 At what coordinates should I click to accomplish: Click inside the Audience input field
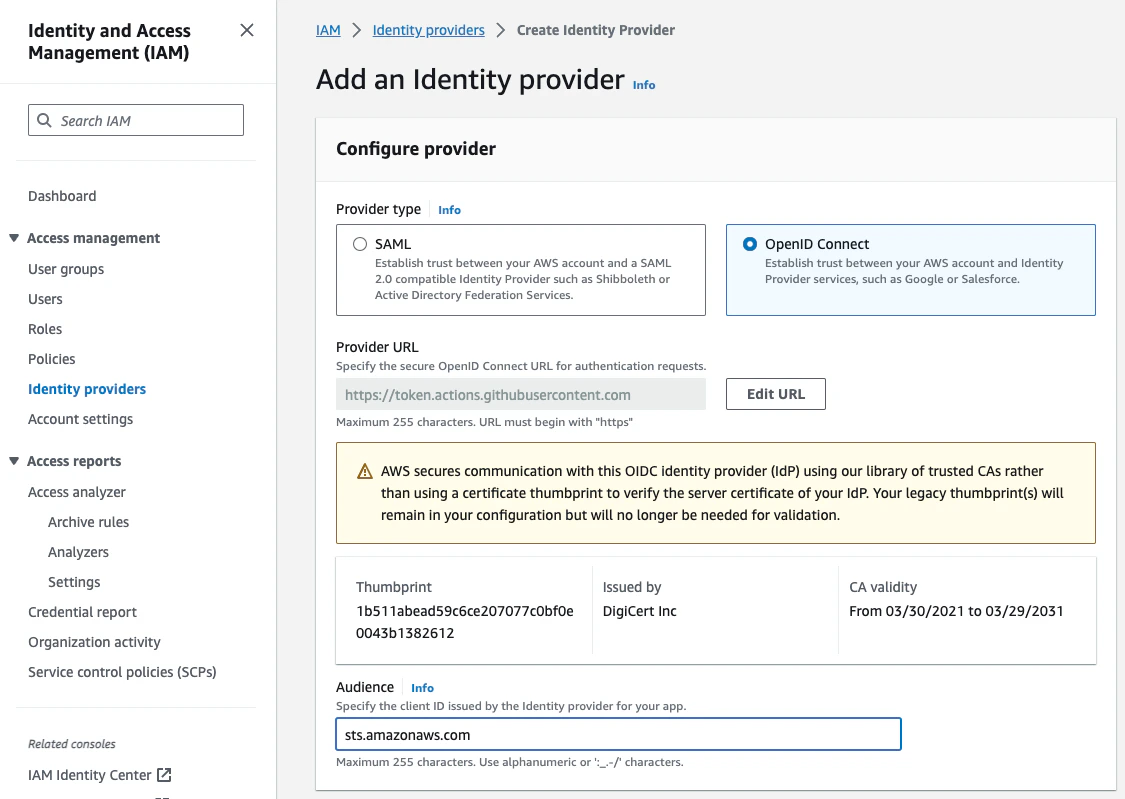(617, 734)
